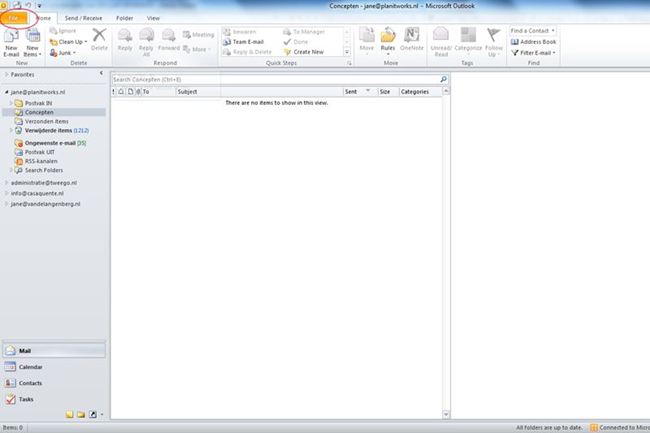Image resolution: width=650 pixels, height=433 pixels.
Task: Open the Postvak UIT folder
Action: click(39, 152)
